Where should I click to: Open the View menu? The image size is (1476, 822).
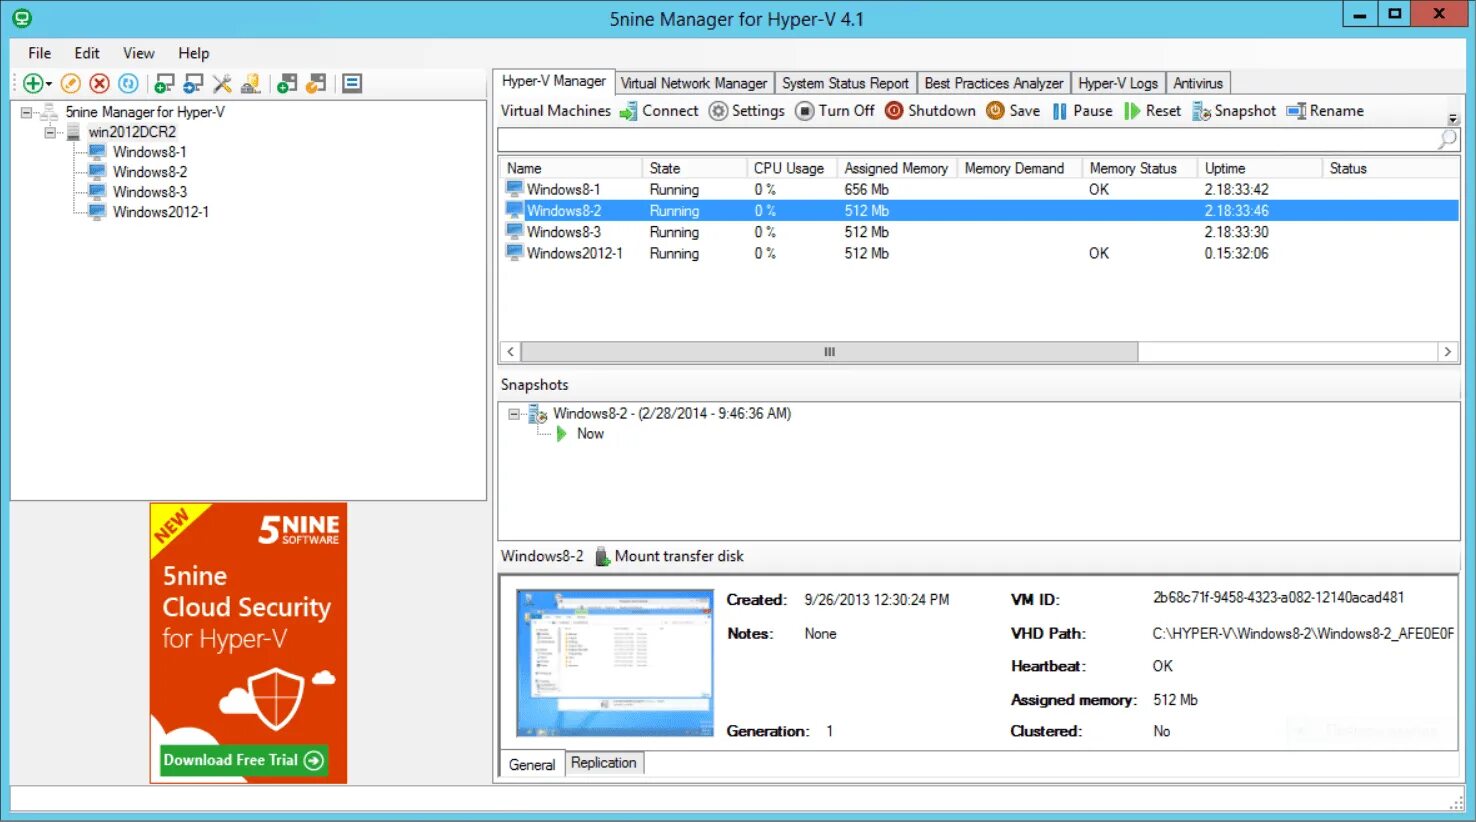coord(139,53)
